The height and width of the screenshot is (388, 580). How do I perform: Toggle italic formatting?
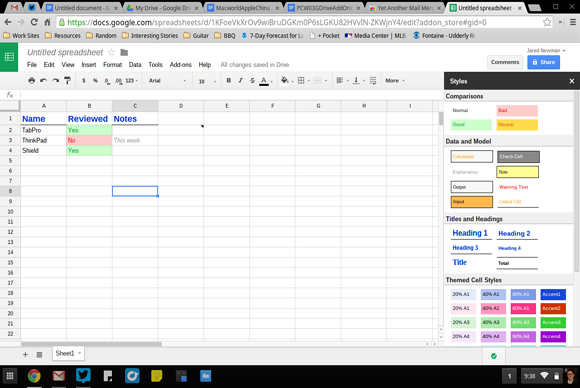(x=240, y=80)
